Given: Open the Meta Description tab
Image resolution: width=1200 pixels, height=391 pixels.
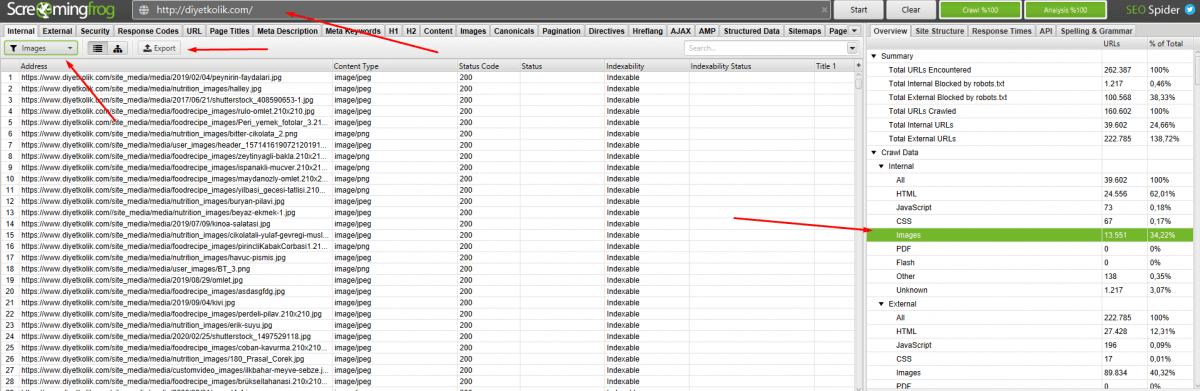Looking at the screenshot, I should (288, 31).
